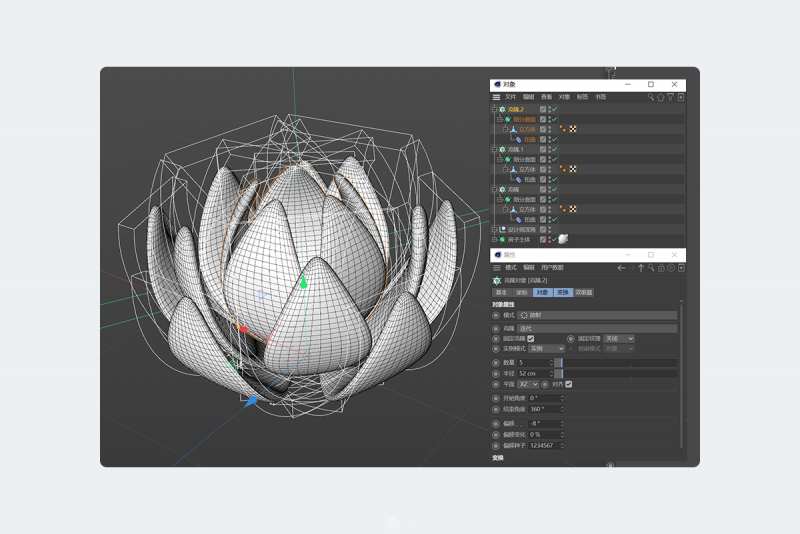This screenshot has height=534, width=800.
Task: Toggle the green enable checkmark for 克隆.2
Action: (554, 109)
